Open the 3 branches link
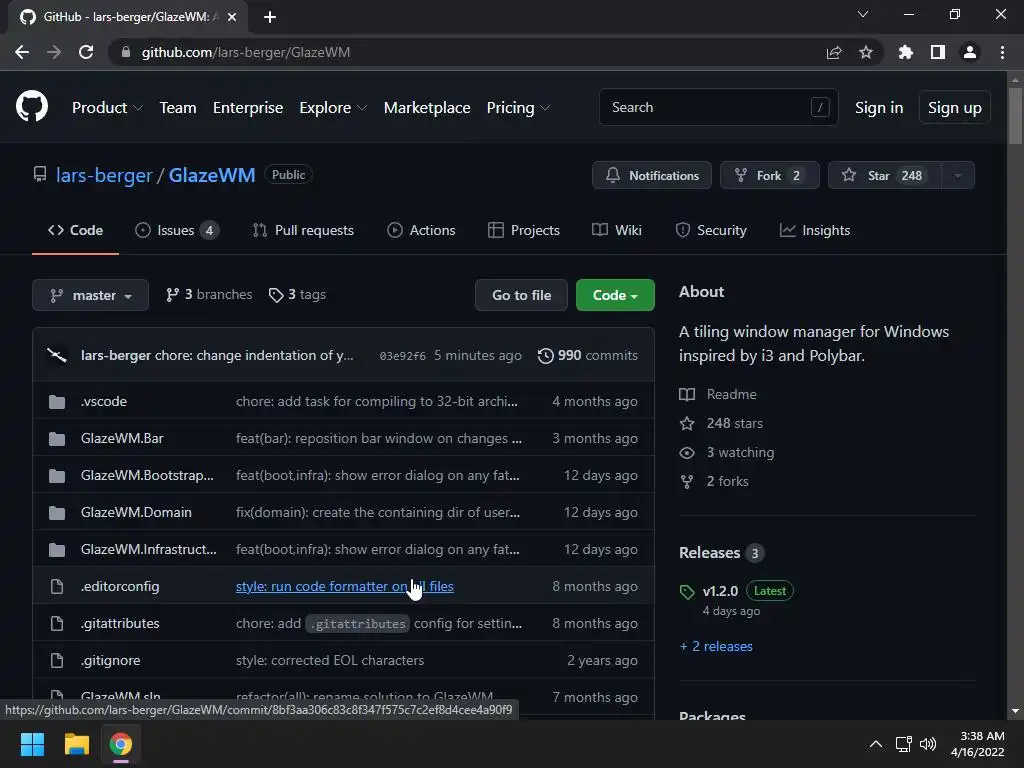 click(x=209, y=295)
